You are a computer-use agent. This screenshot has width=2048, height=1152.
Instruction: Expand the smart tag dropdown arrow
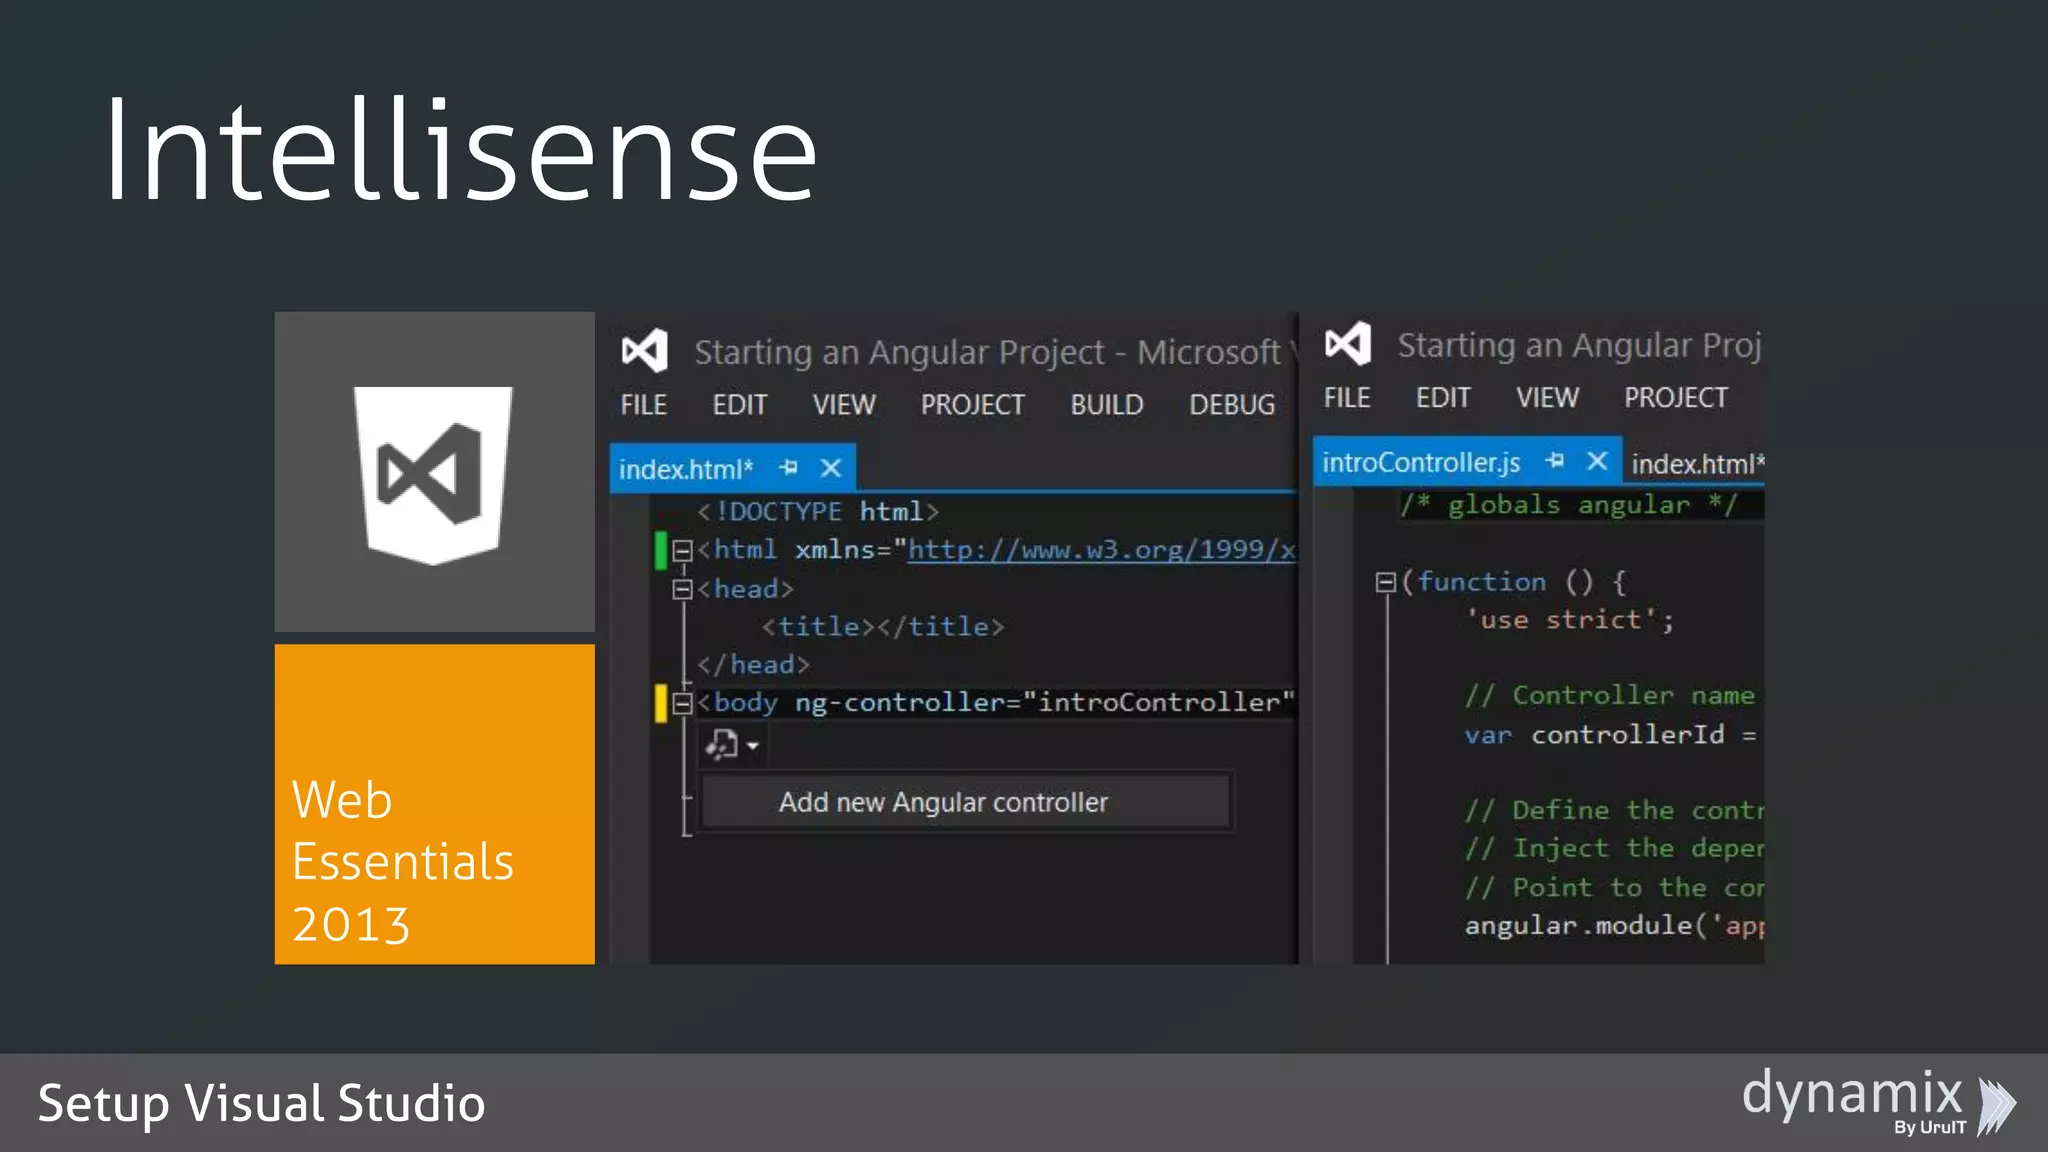click(753, 746)
